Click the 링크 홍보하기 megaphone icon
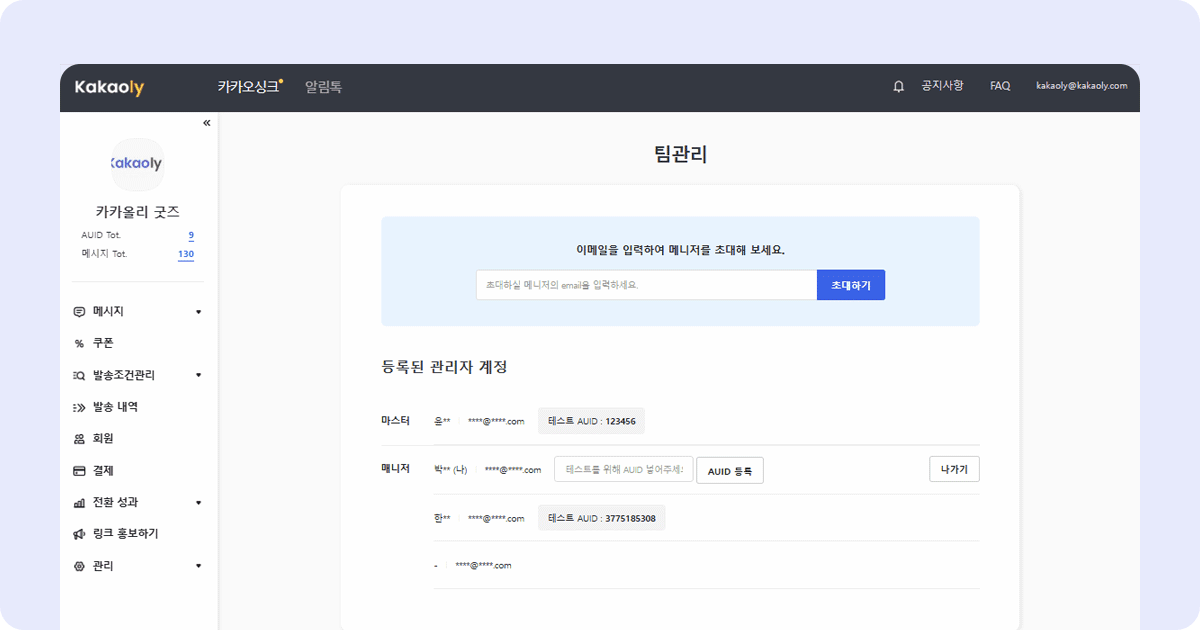 click(x=79, y=535)
